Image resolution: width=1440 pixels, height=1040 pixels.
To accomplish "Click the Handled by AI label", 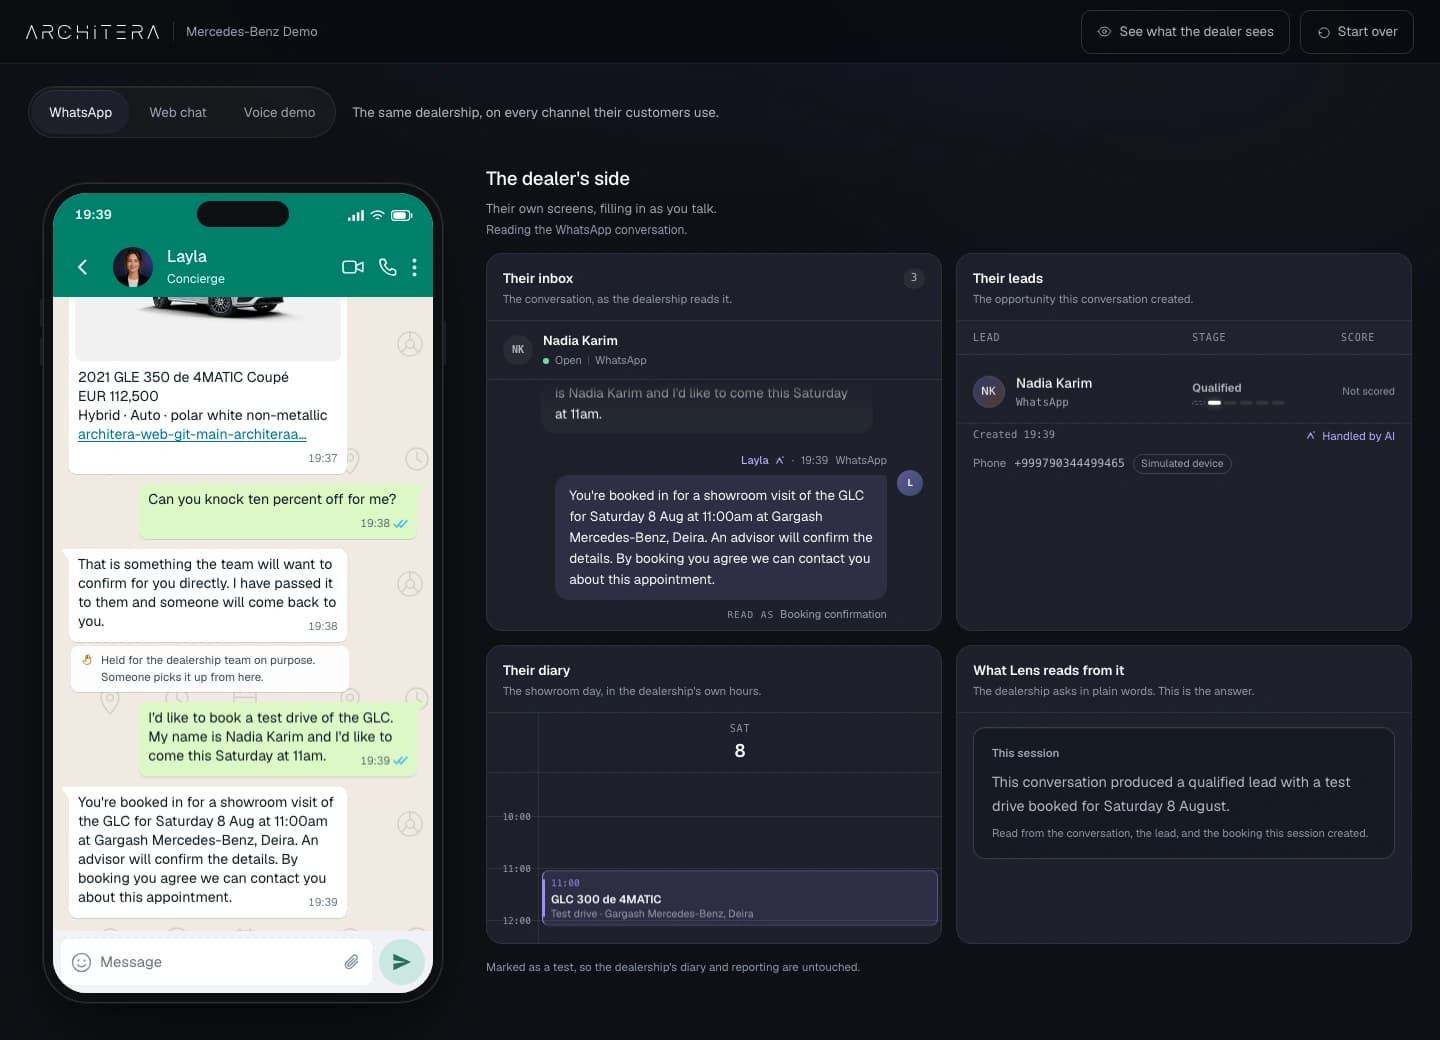I will point(1358,436).
